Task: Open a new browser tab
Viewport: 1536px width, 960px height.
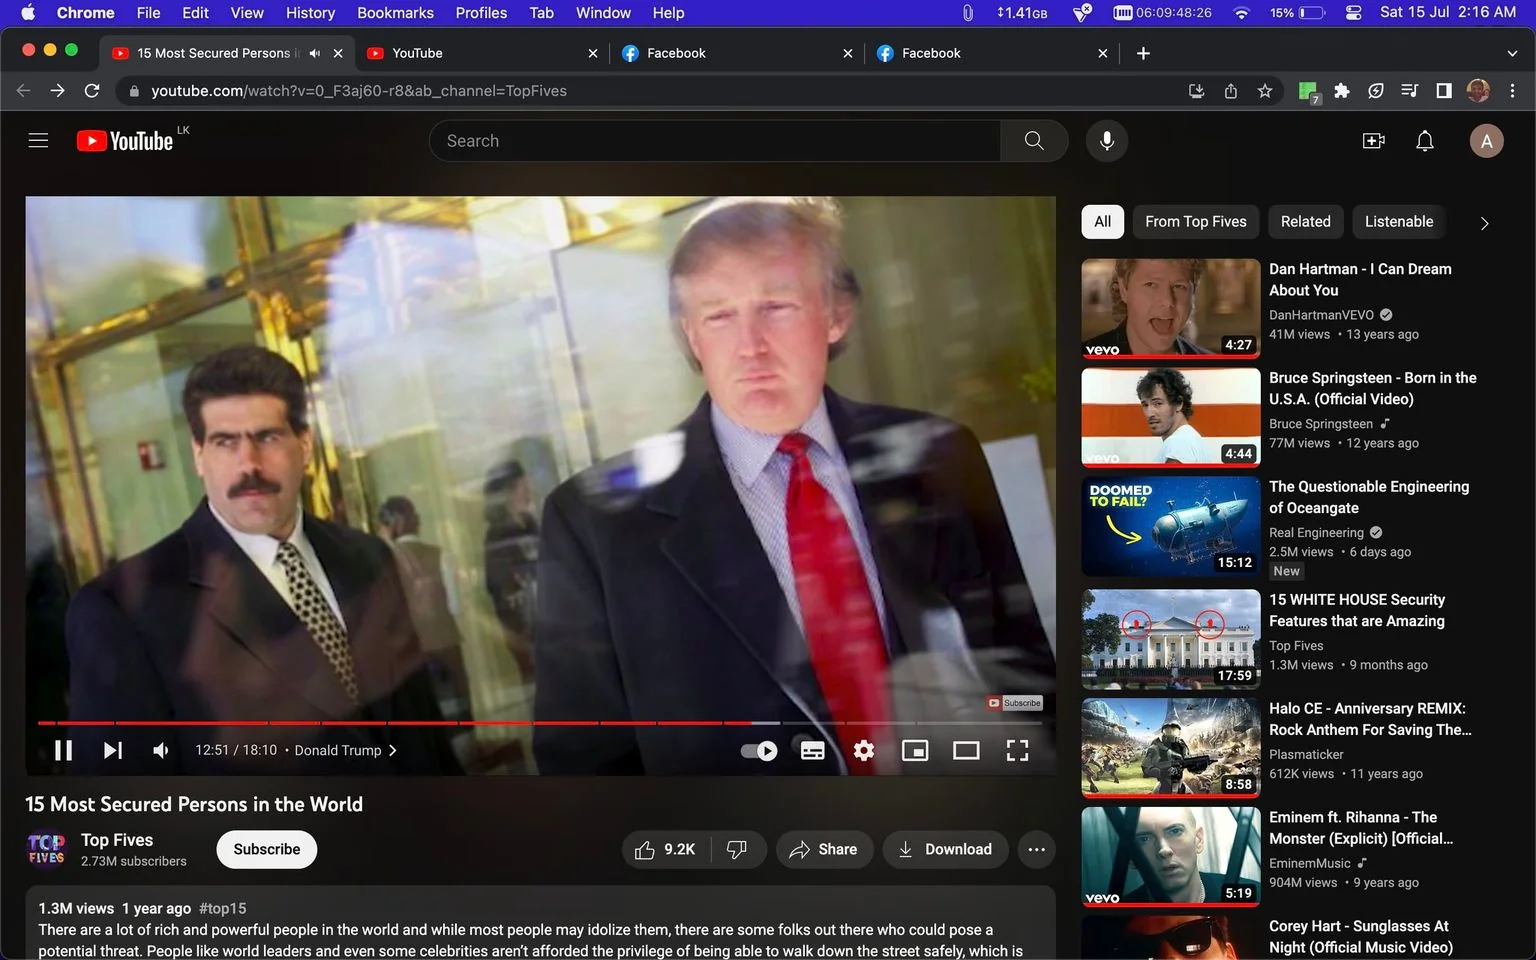Action: pos(1143,53)
